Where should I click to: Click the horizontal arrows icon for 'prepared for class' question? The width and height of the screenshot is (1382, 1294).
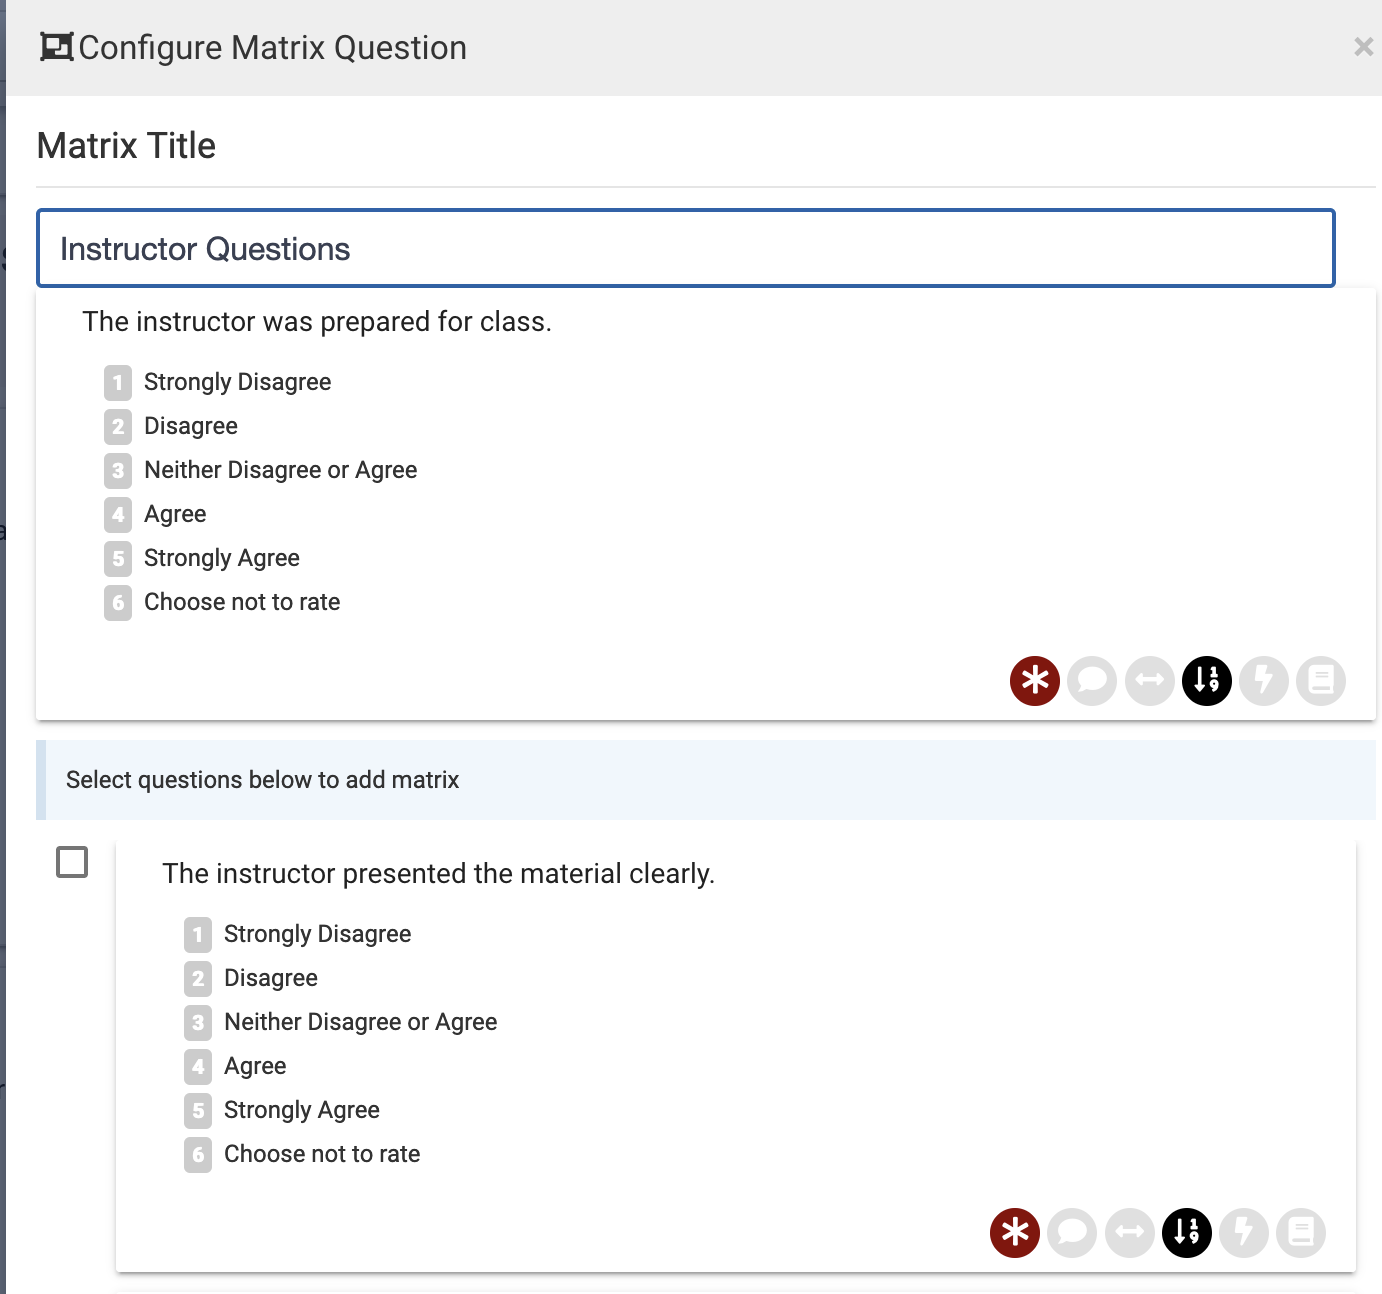[x=1150, y=681]
